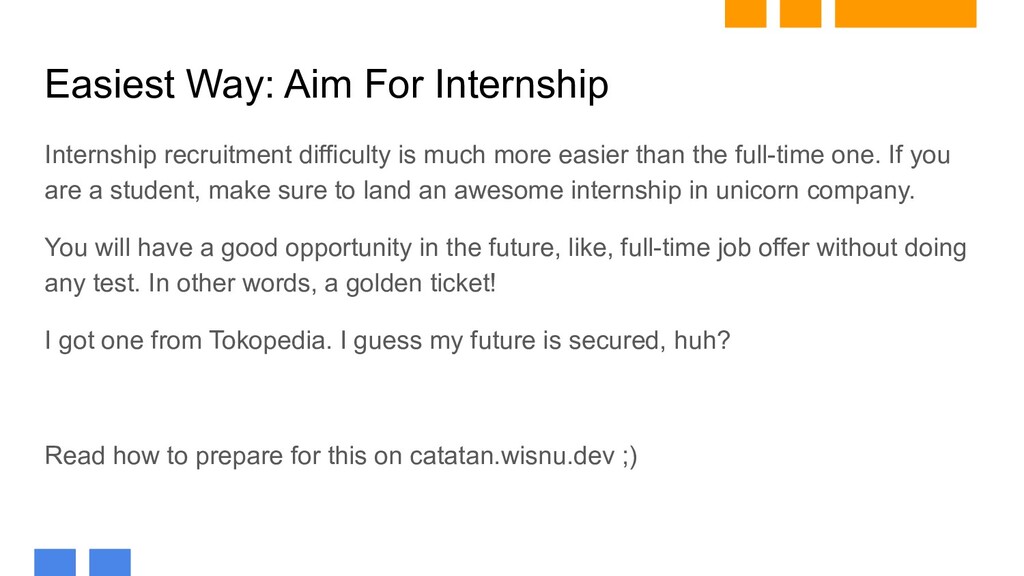1024x576 pixels.
Task: Click the phrase 'golden ticket!'
Action: click(421, 283)
